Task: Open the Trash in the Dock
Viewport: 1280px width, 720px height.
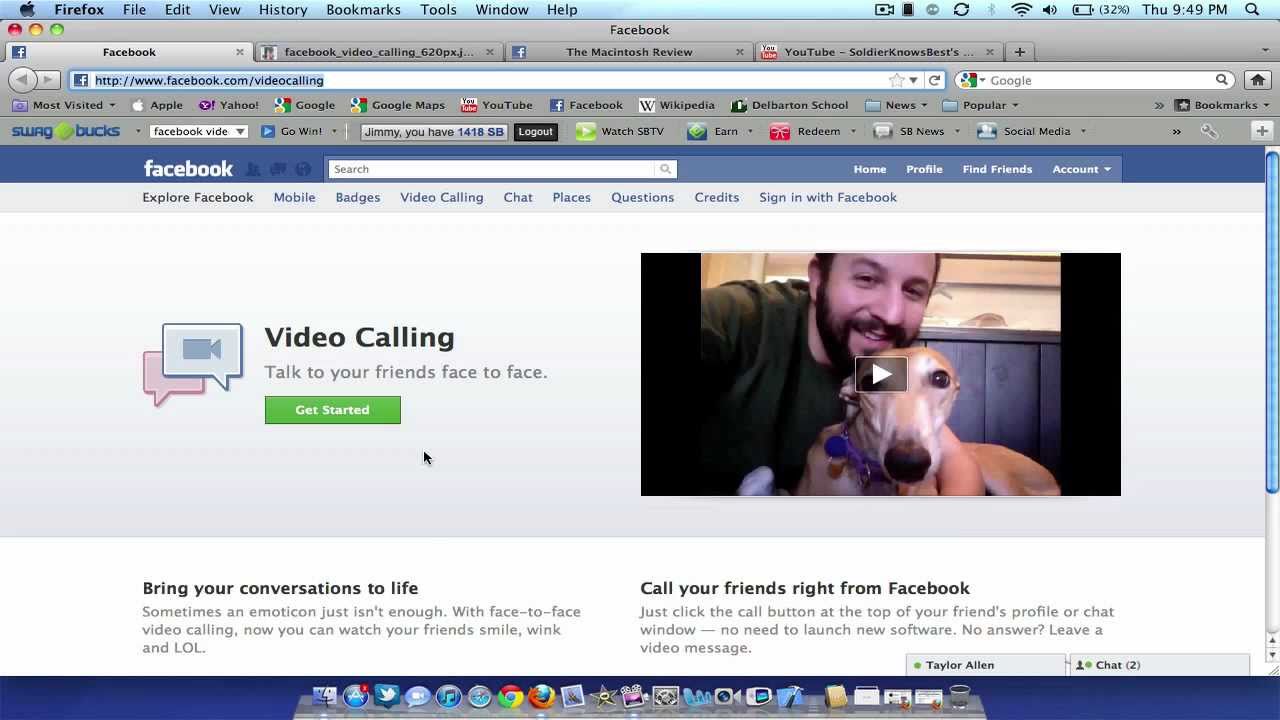Action: coord(959,696)
